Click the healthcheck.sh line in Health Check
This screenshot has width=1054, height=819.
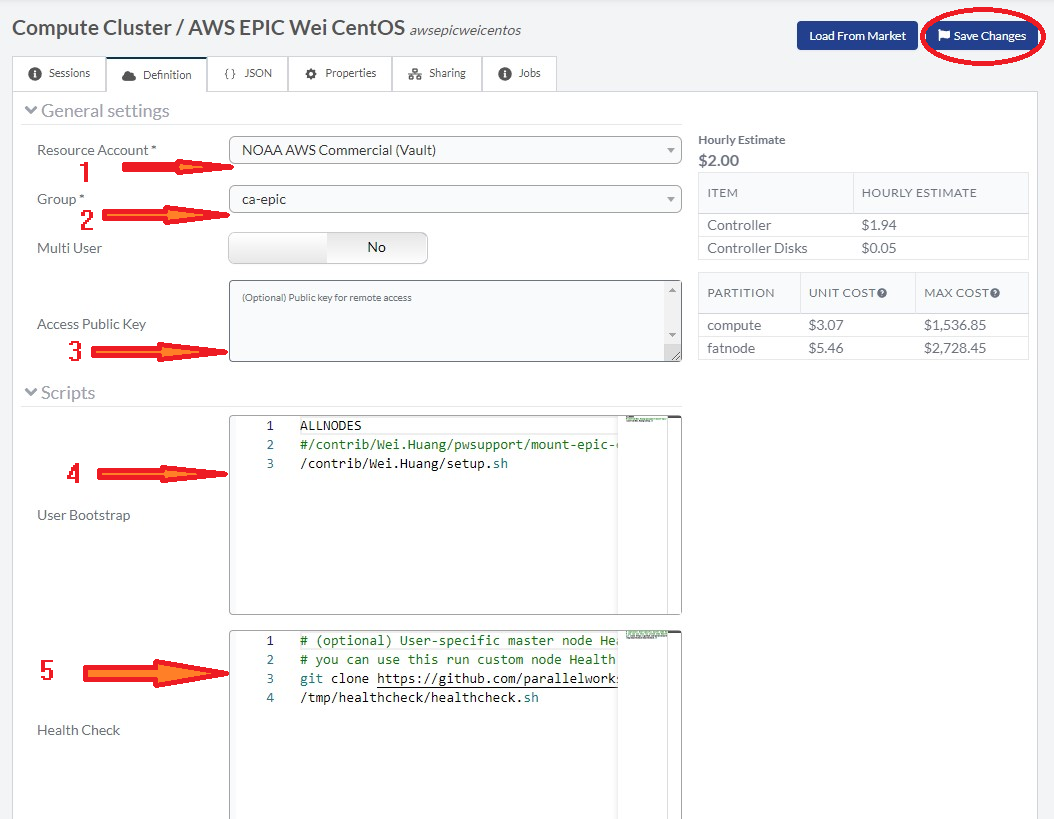tap(419, 697)
